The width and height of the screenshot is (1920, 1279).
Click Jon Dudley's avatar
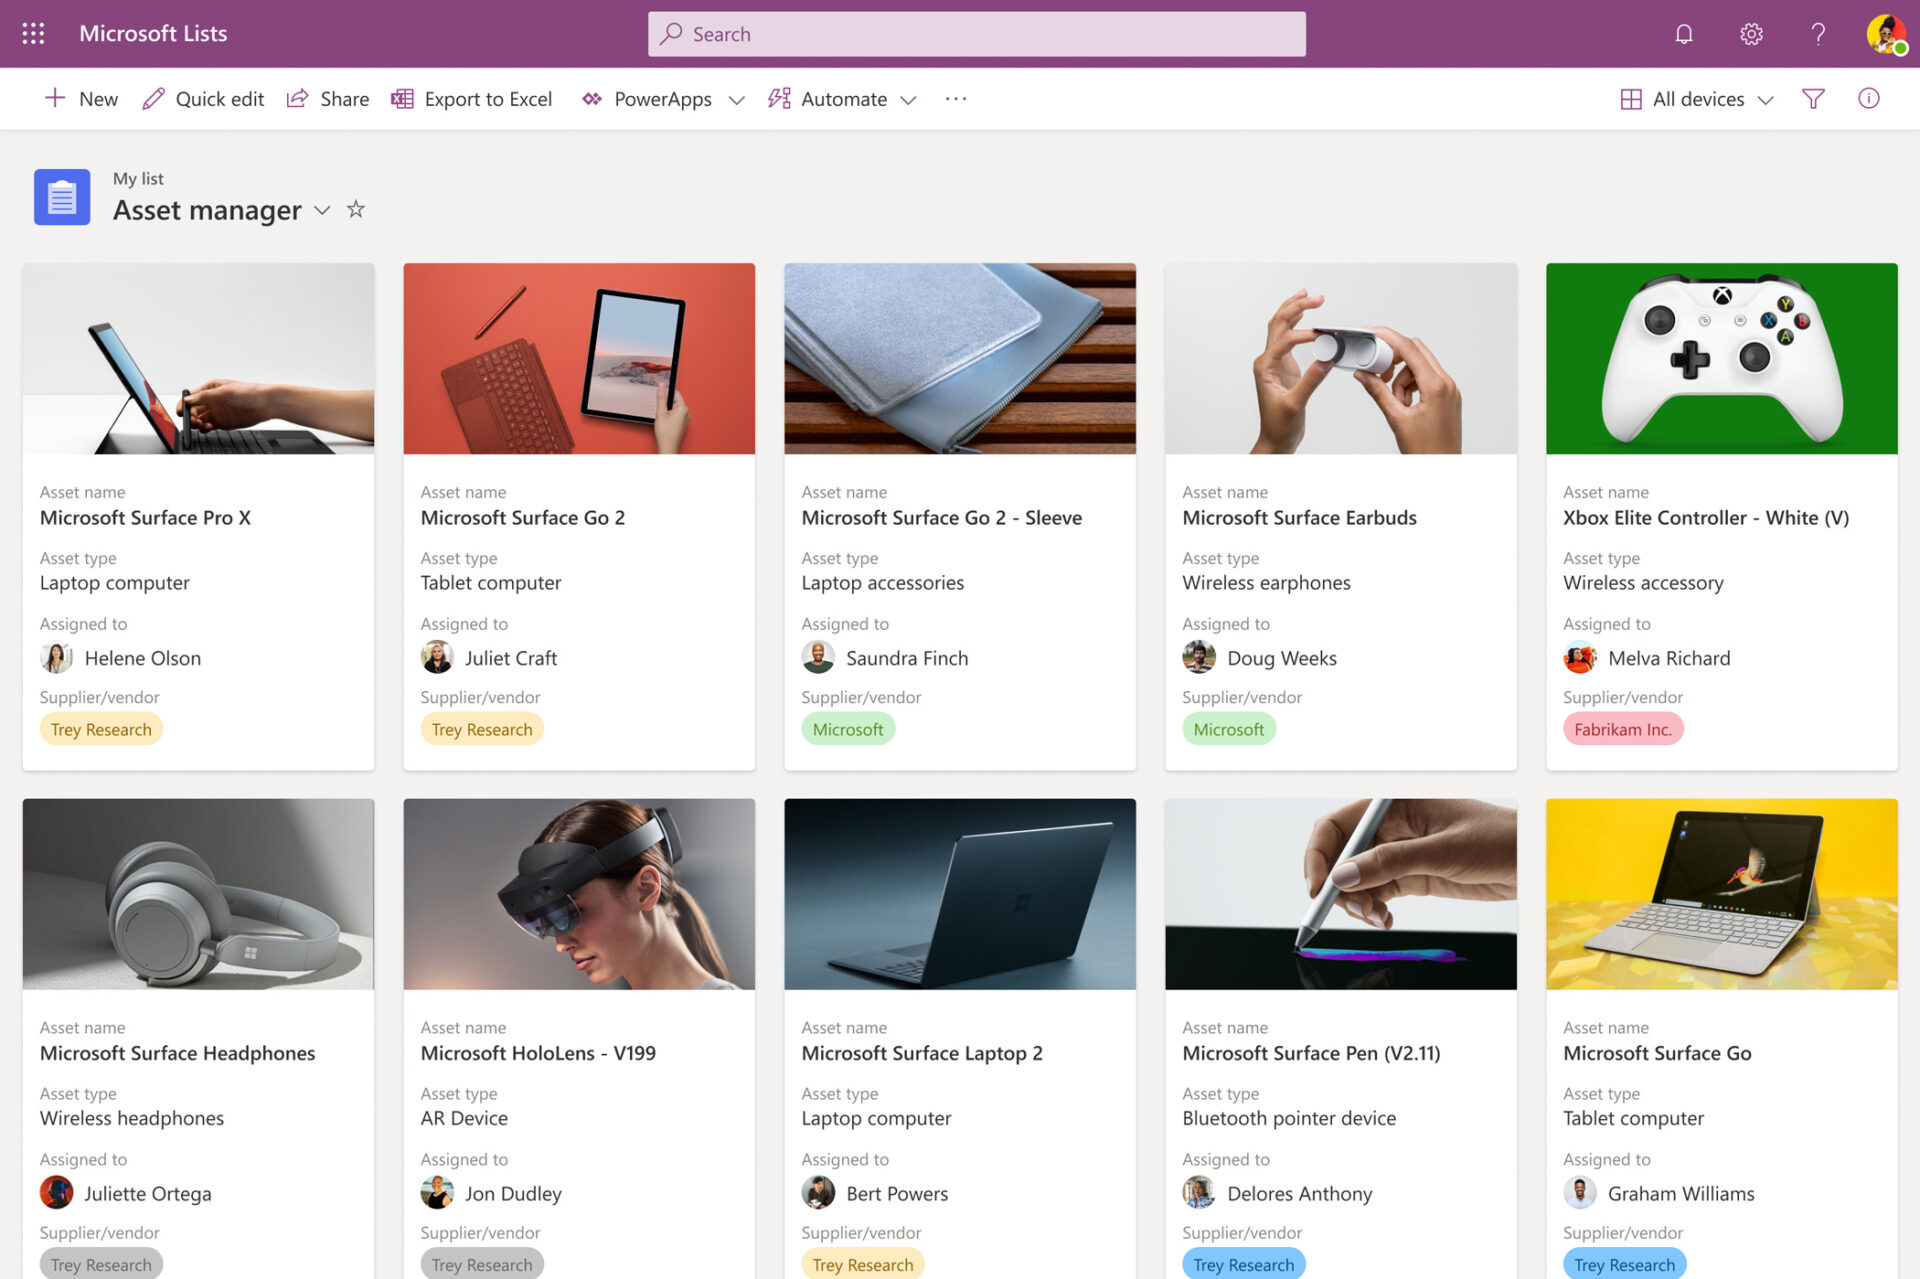[437, 1193]
